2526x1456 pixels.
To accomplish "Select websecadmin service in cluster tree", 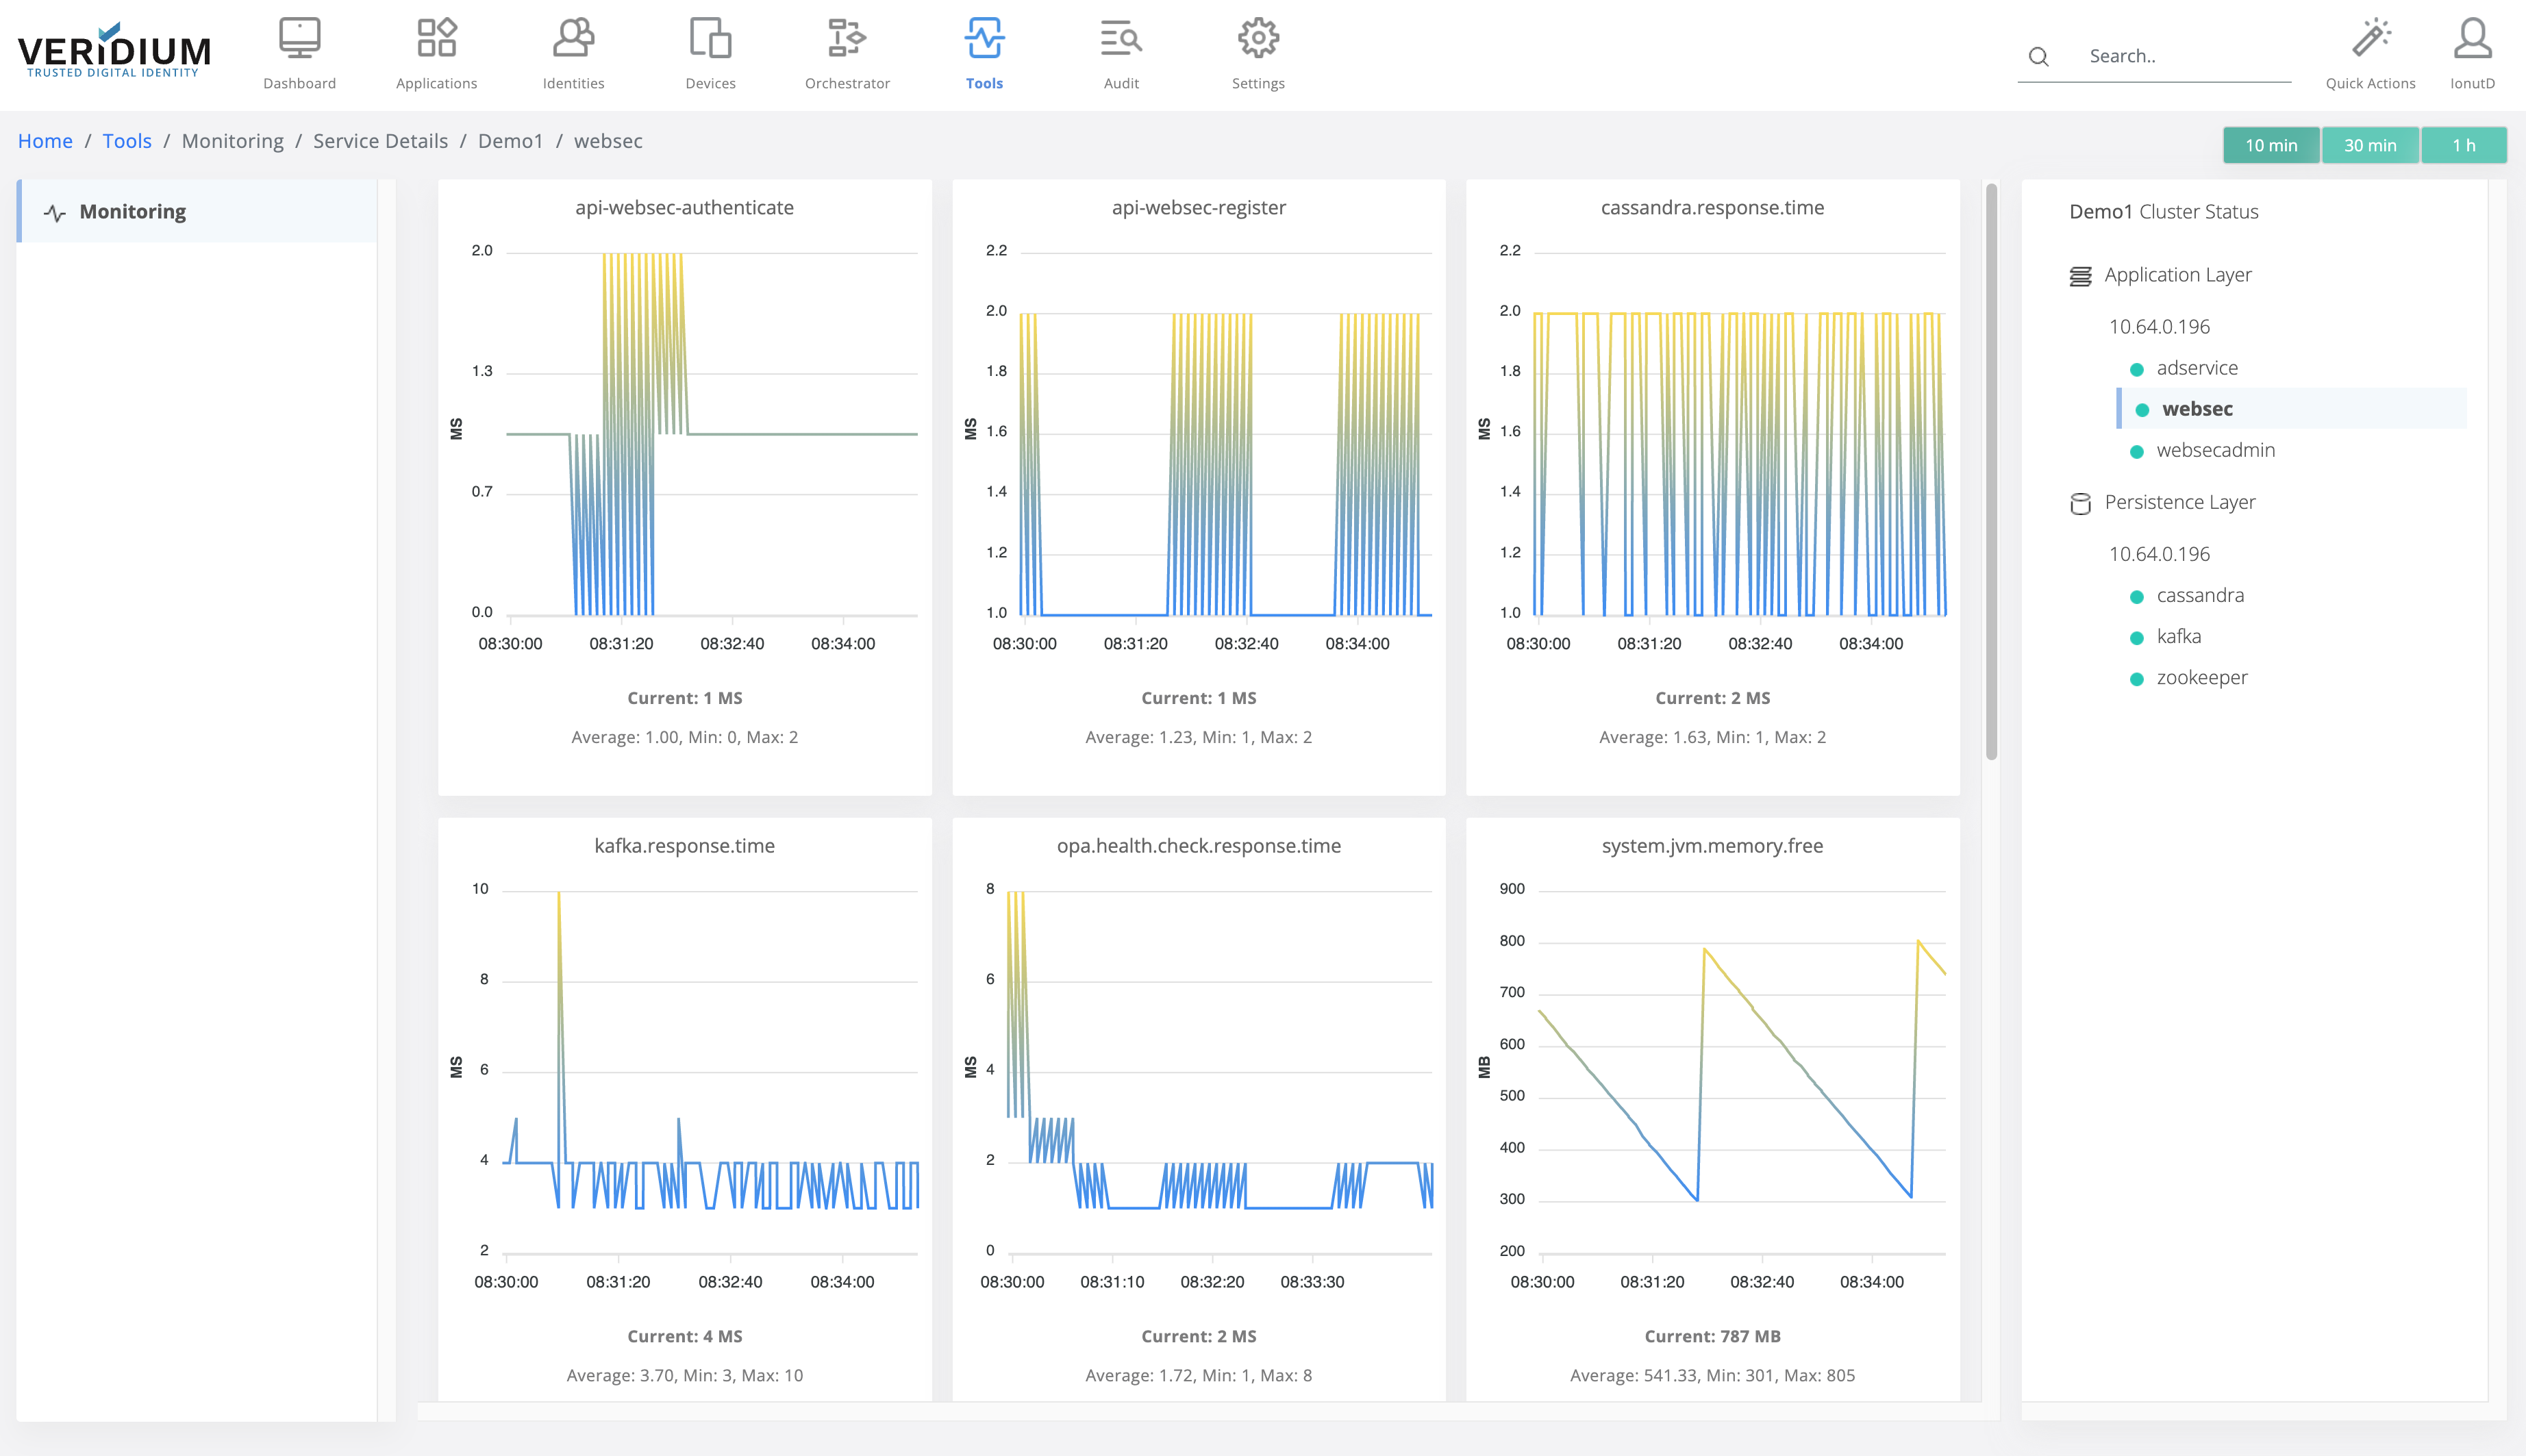I will point(2215,450).
